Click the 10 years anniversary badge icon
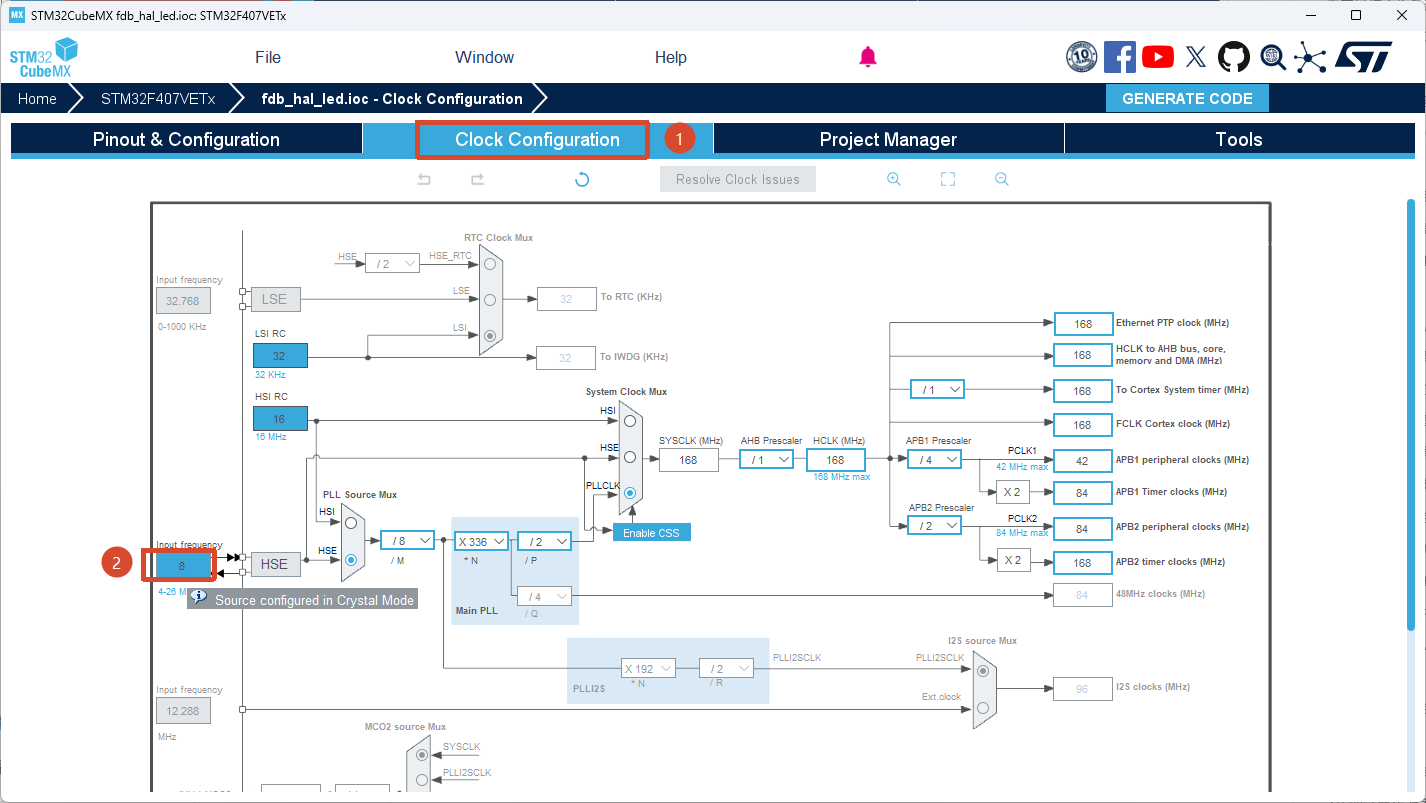 point(1082,57)
